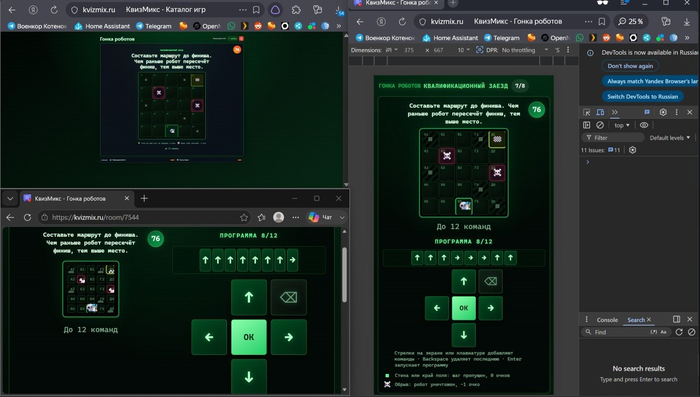
Task: Click backspace delete icon in Edge game window
Action: [x=288, y=297]
